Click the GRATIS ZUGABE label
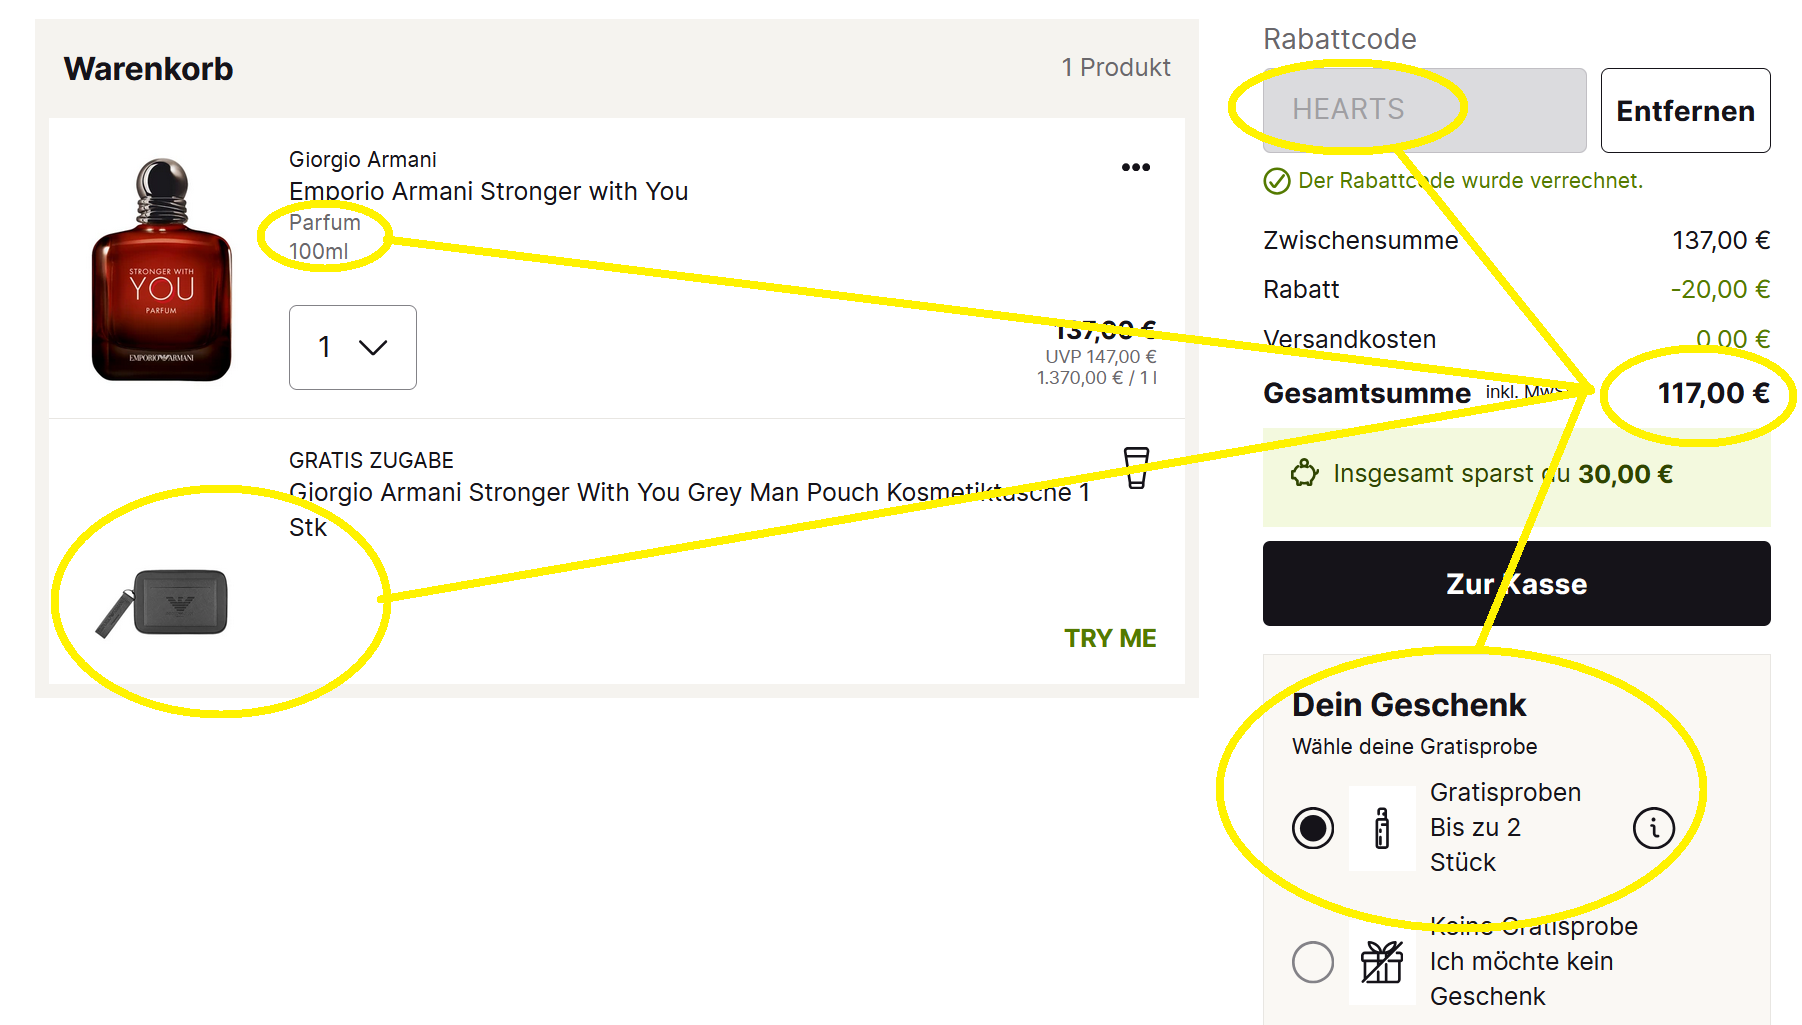This screenshot has height=1025, width=1802. pyautogui.click(x=371, y=461)
